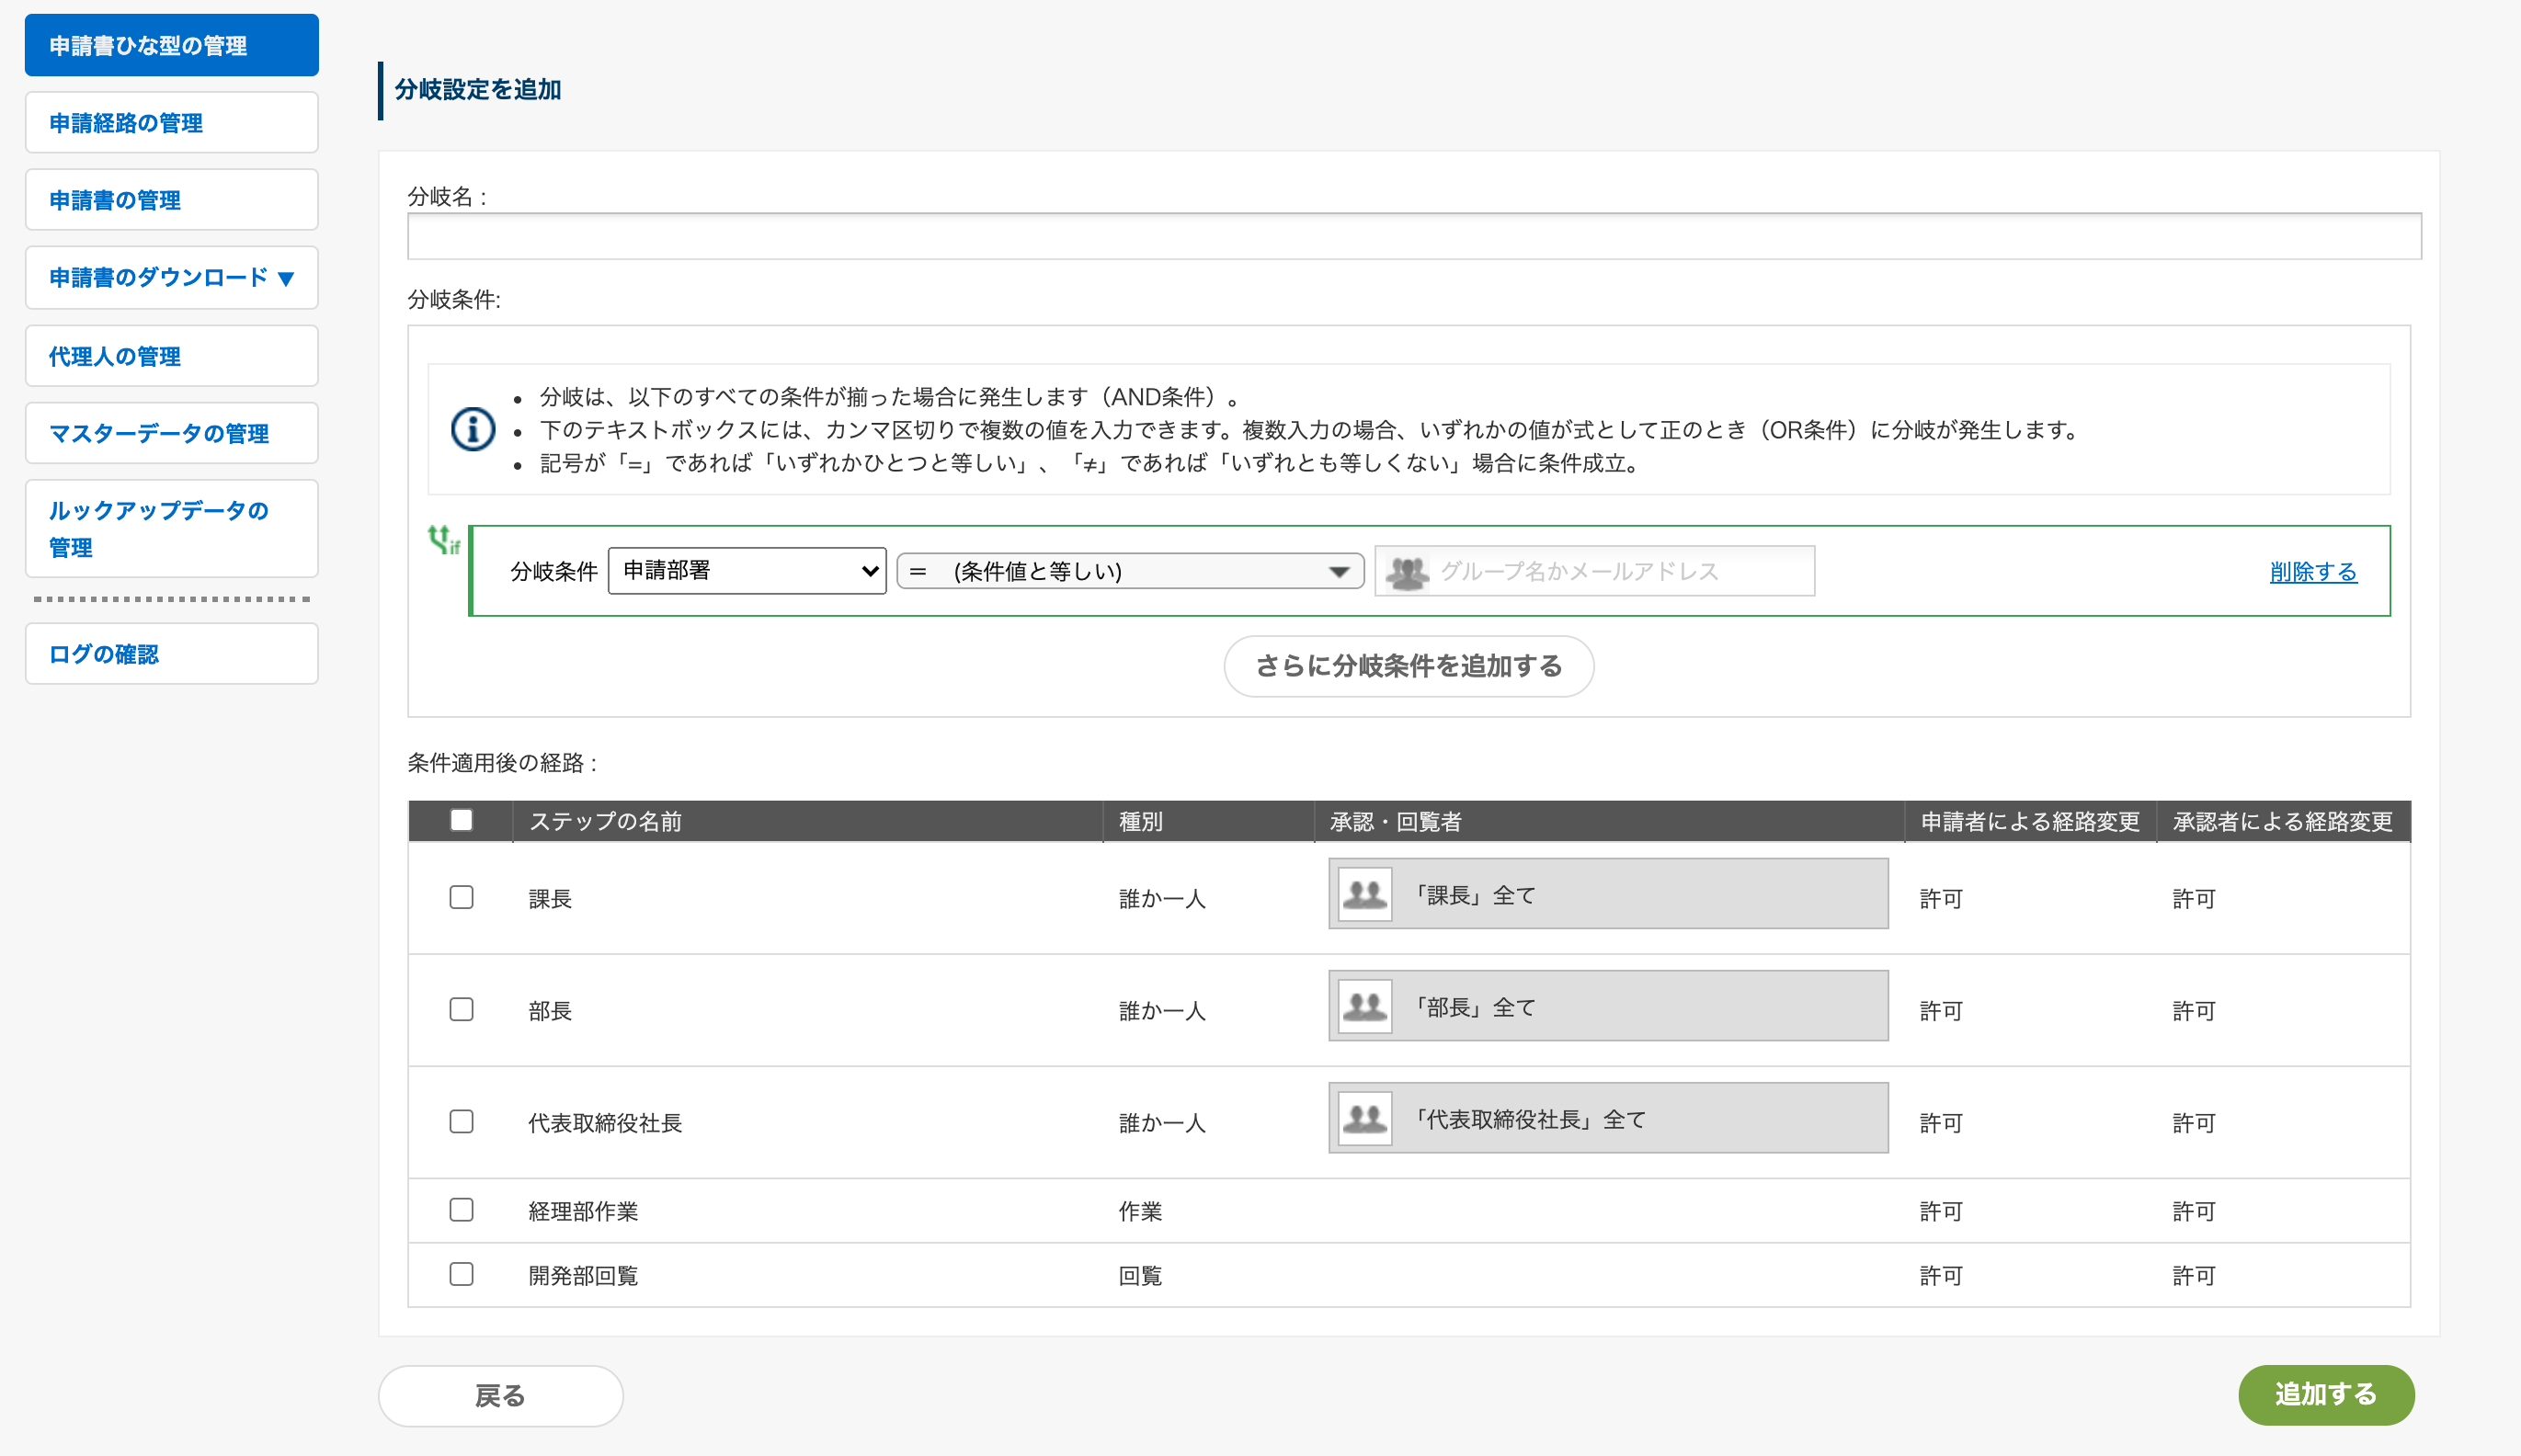Click the 承認者による経路変更 column header

(2282, 821)
